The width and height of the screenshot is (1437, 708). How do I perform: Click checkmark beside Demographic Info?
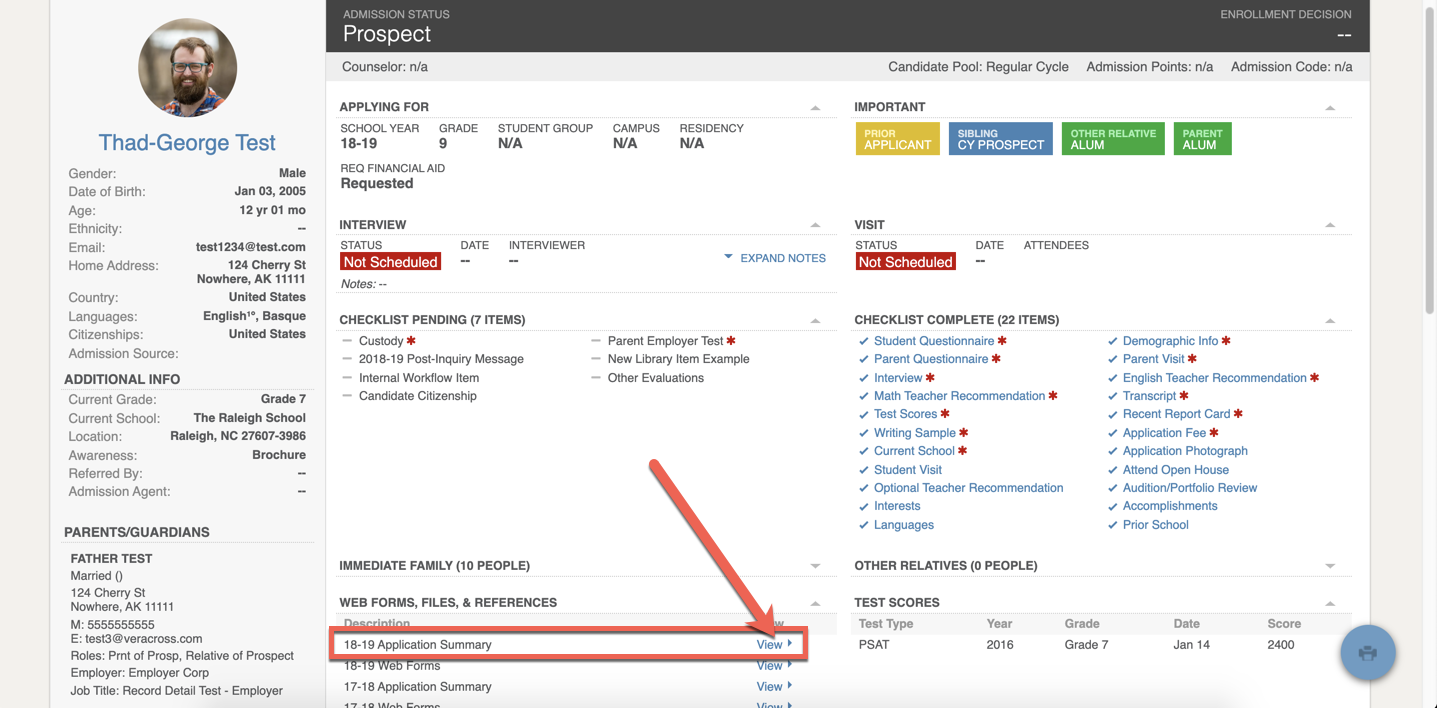tap(1113, 341)
